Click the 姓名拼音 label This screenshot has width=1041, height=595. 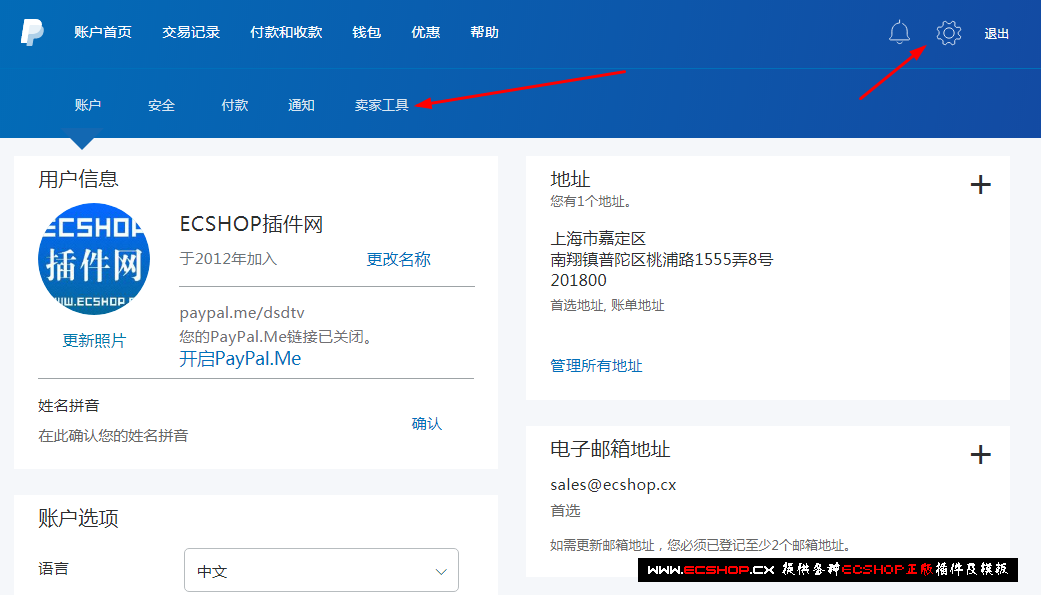point(69,406)
